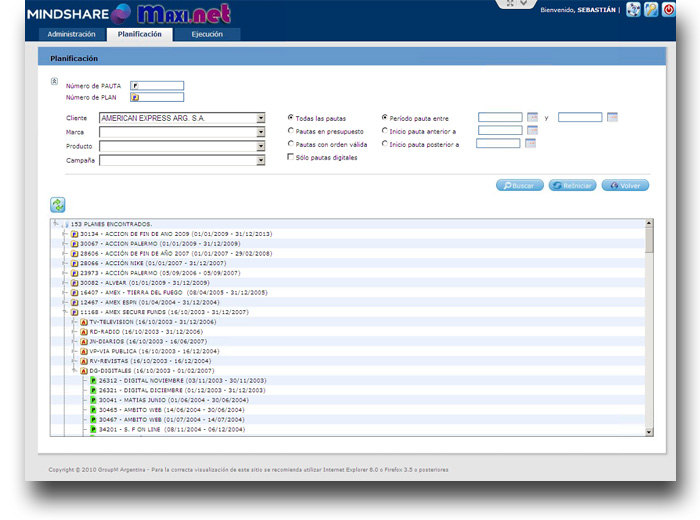
Task: Click the red power logout icon
Action: tap(667, 10)
